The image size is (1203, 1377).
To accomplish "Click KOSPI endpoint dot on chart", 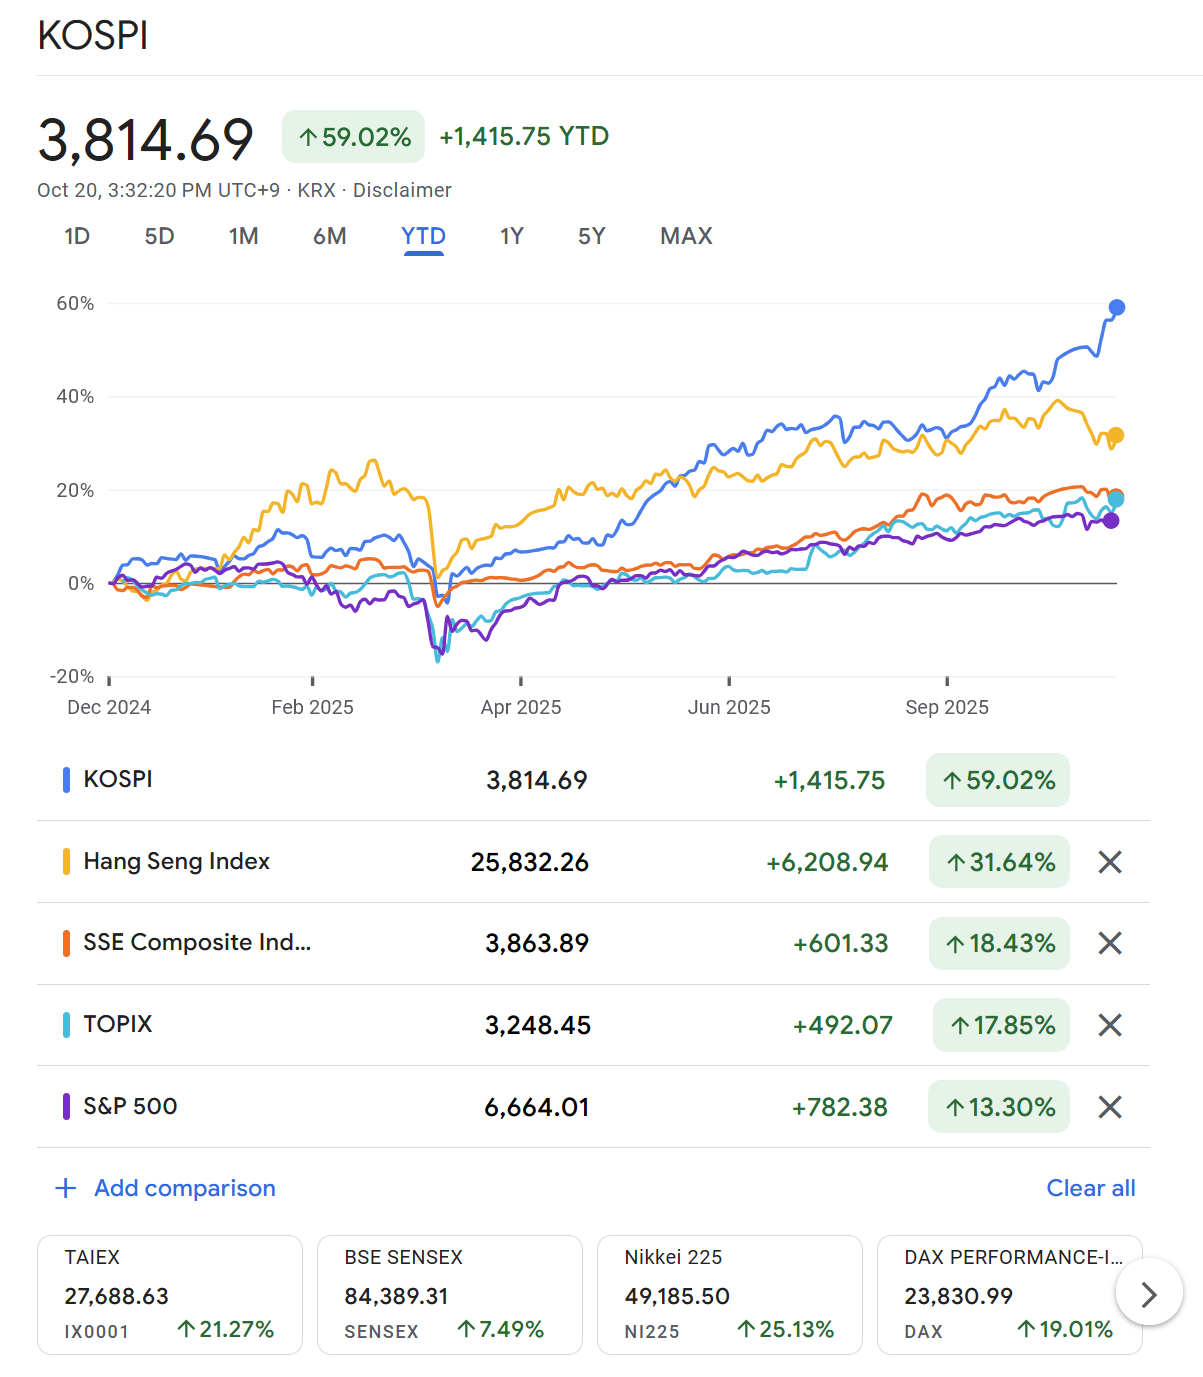I will pyautogui.click(x=1117, y=308).
